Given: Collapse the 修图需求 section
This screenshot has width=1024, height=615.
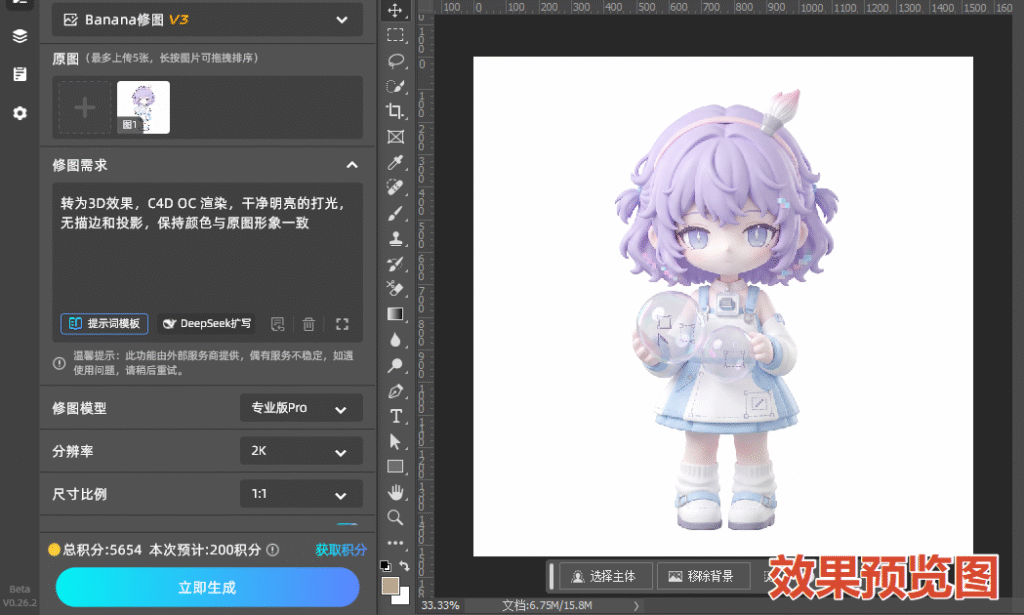Looking at the screenshot, I should click(x=352, y=165).
